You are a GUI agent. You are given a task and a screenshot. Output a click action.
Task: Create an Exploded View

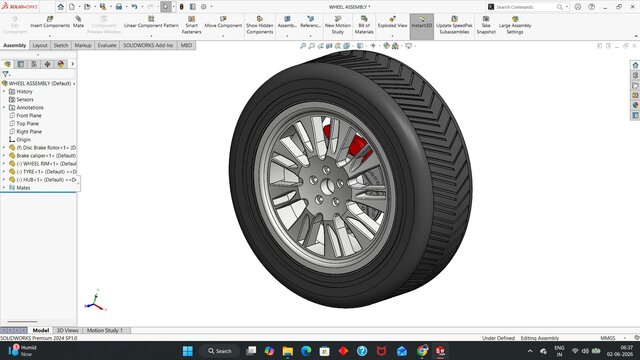tap(392, 22)
